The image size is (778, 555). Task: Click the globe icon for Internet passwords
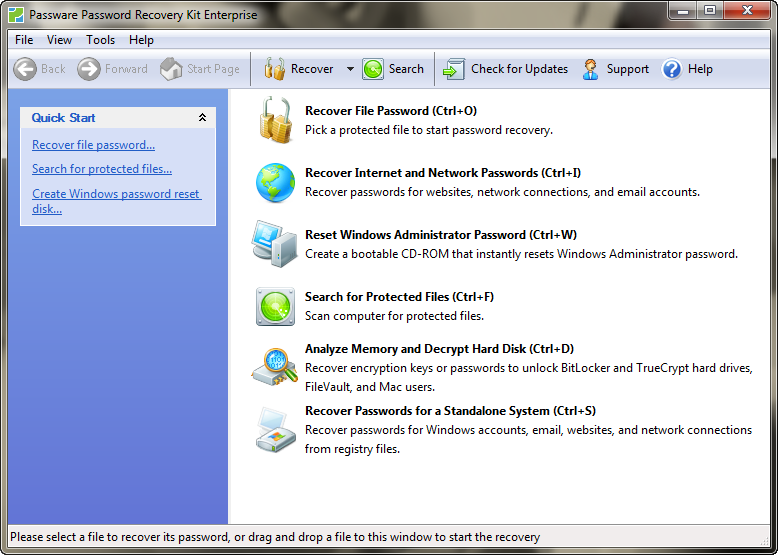[x=275, y=183]
